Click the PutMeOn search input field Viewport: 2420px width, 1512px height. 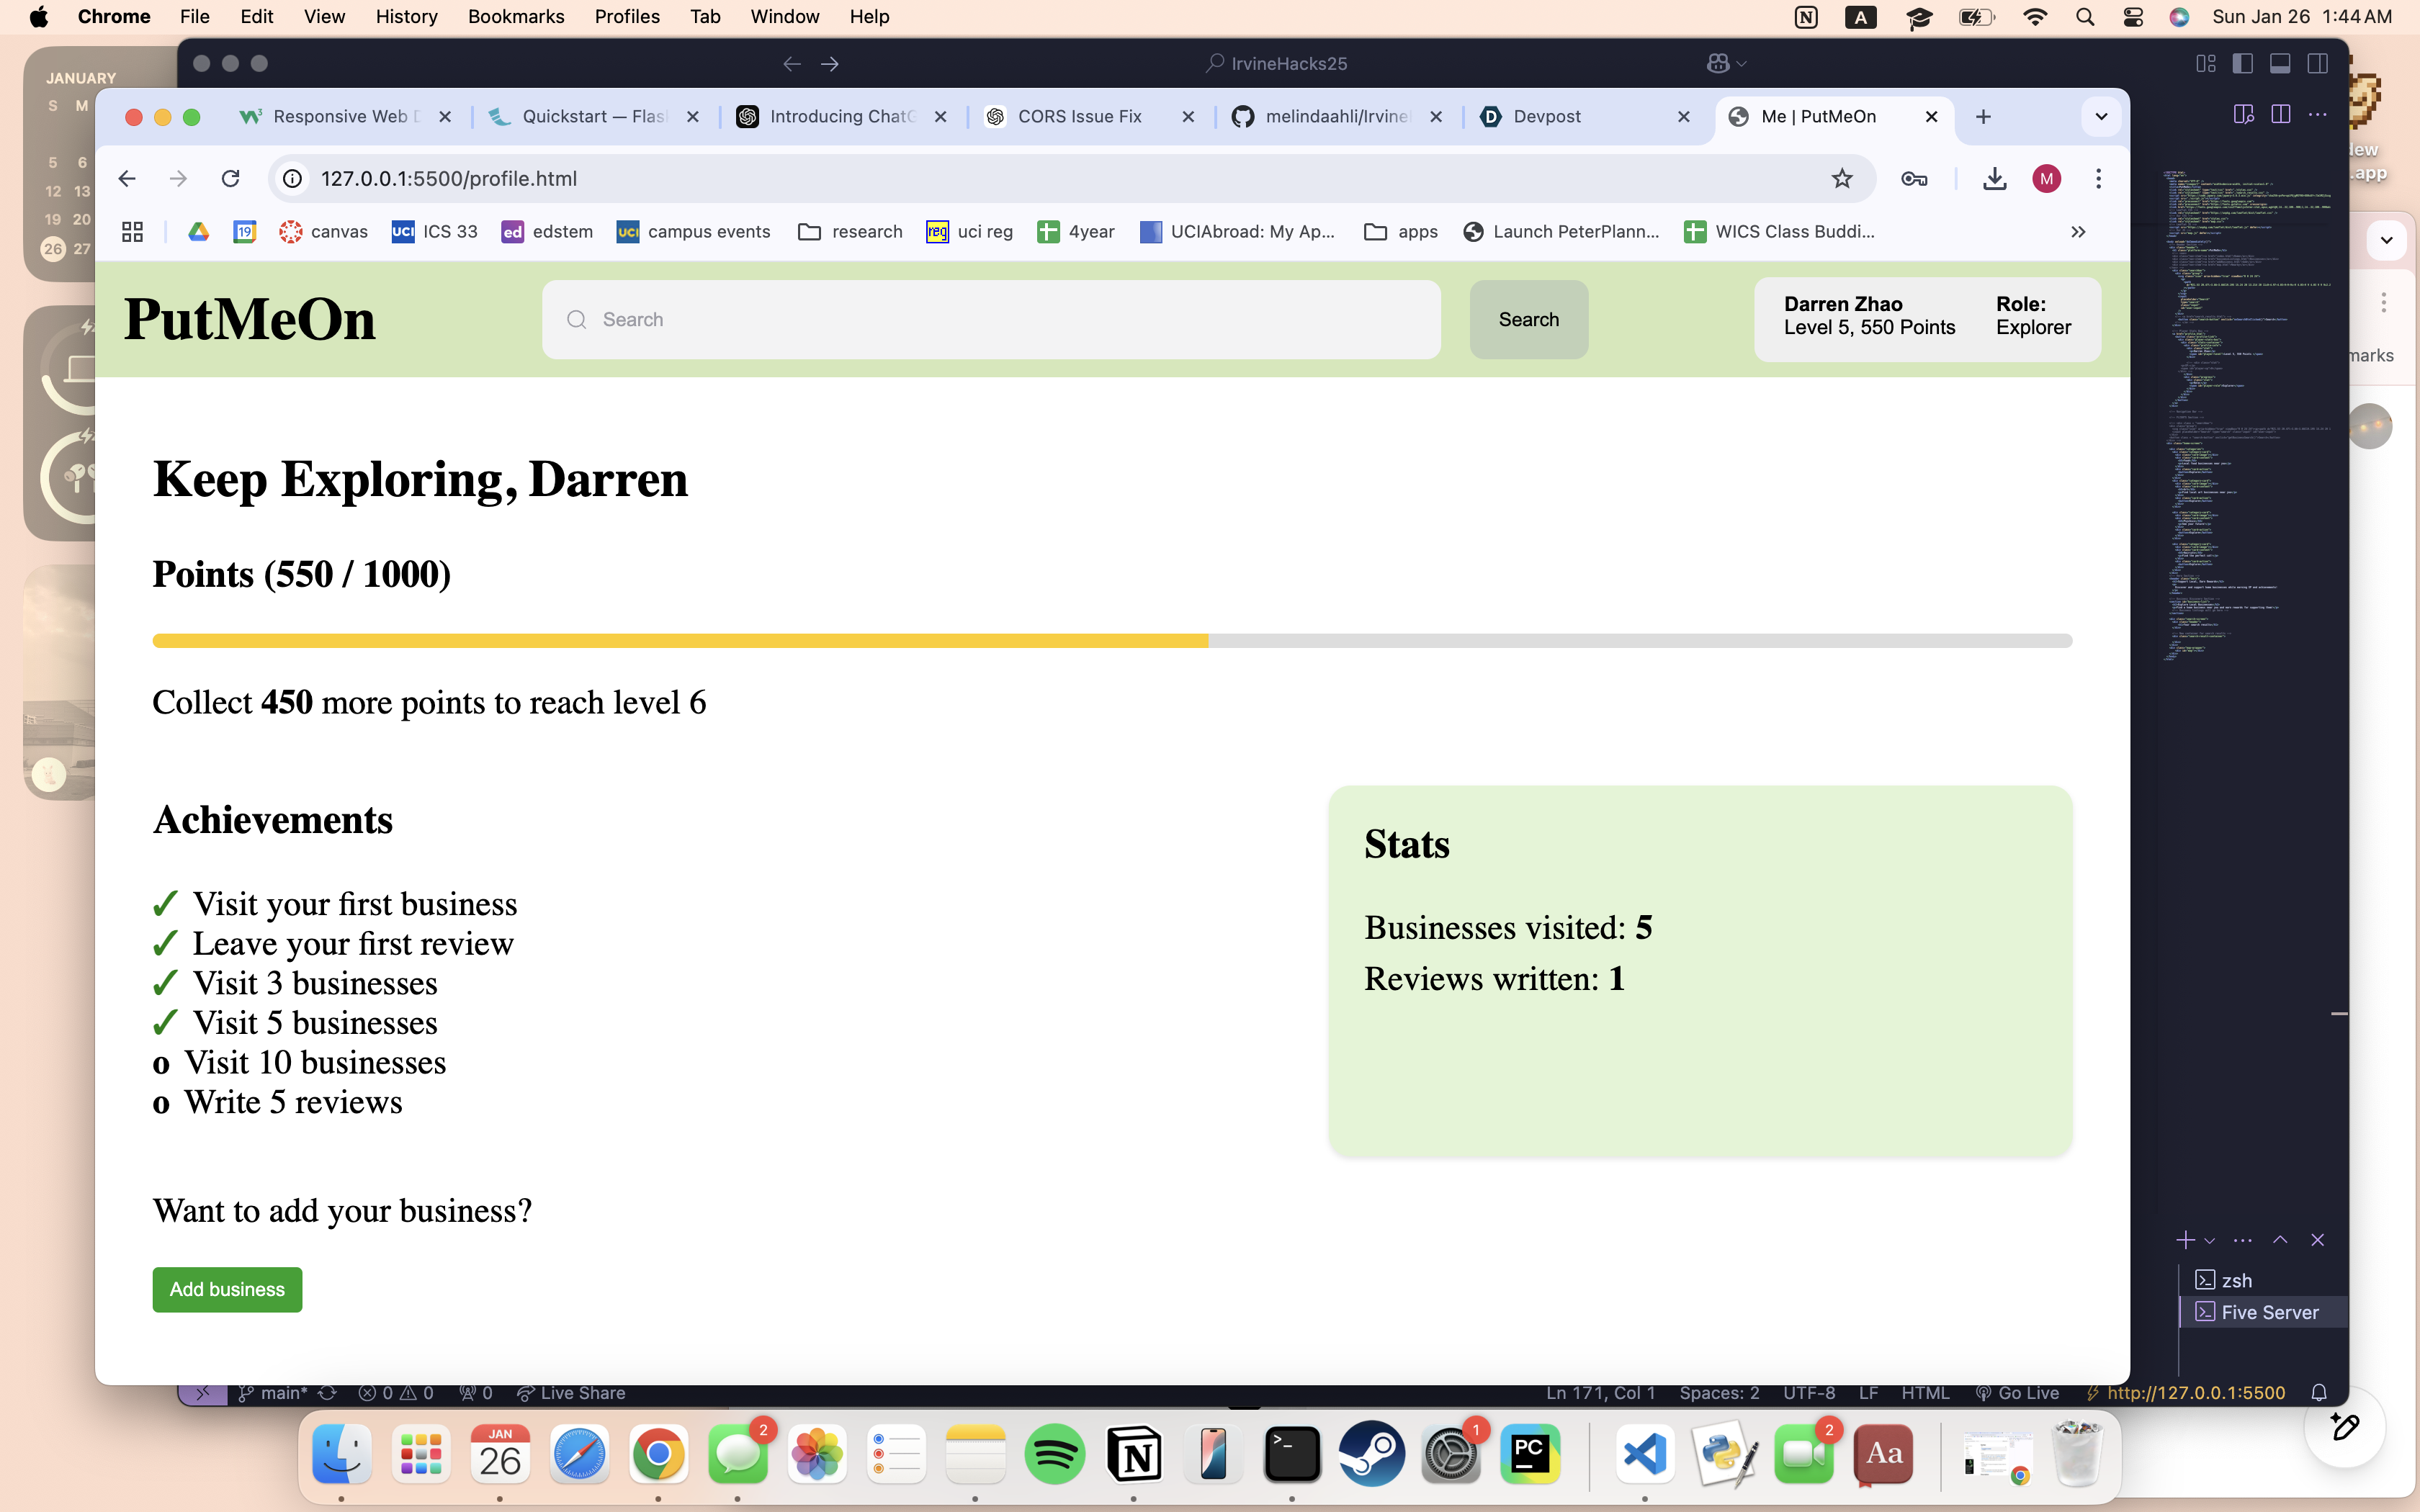[990, 319]
